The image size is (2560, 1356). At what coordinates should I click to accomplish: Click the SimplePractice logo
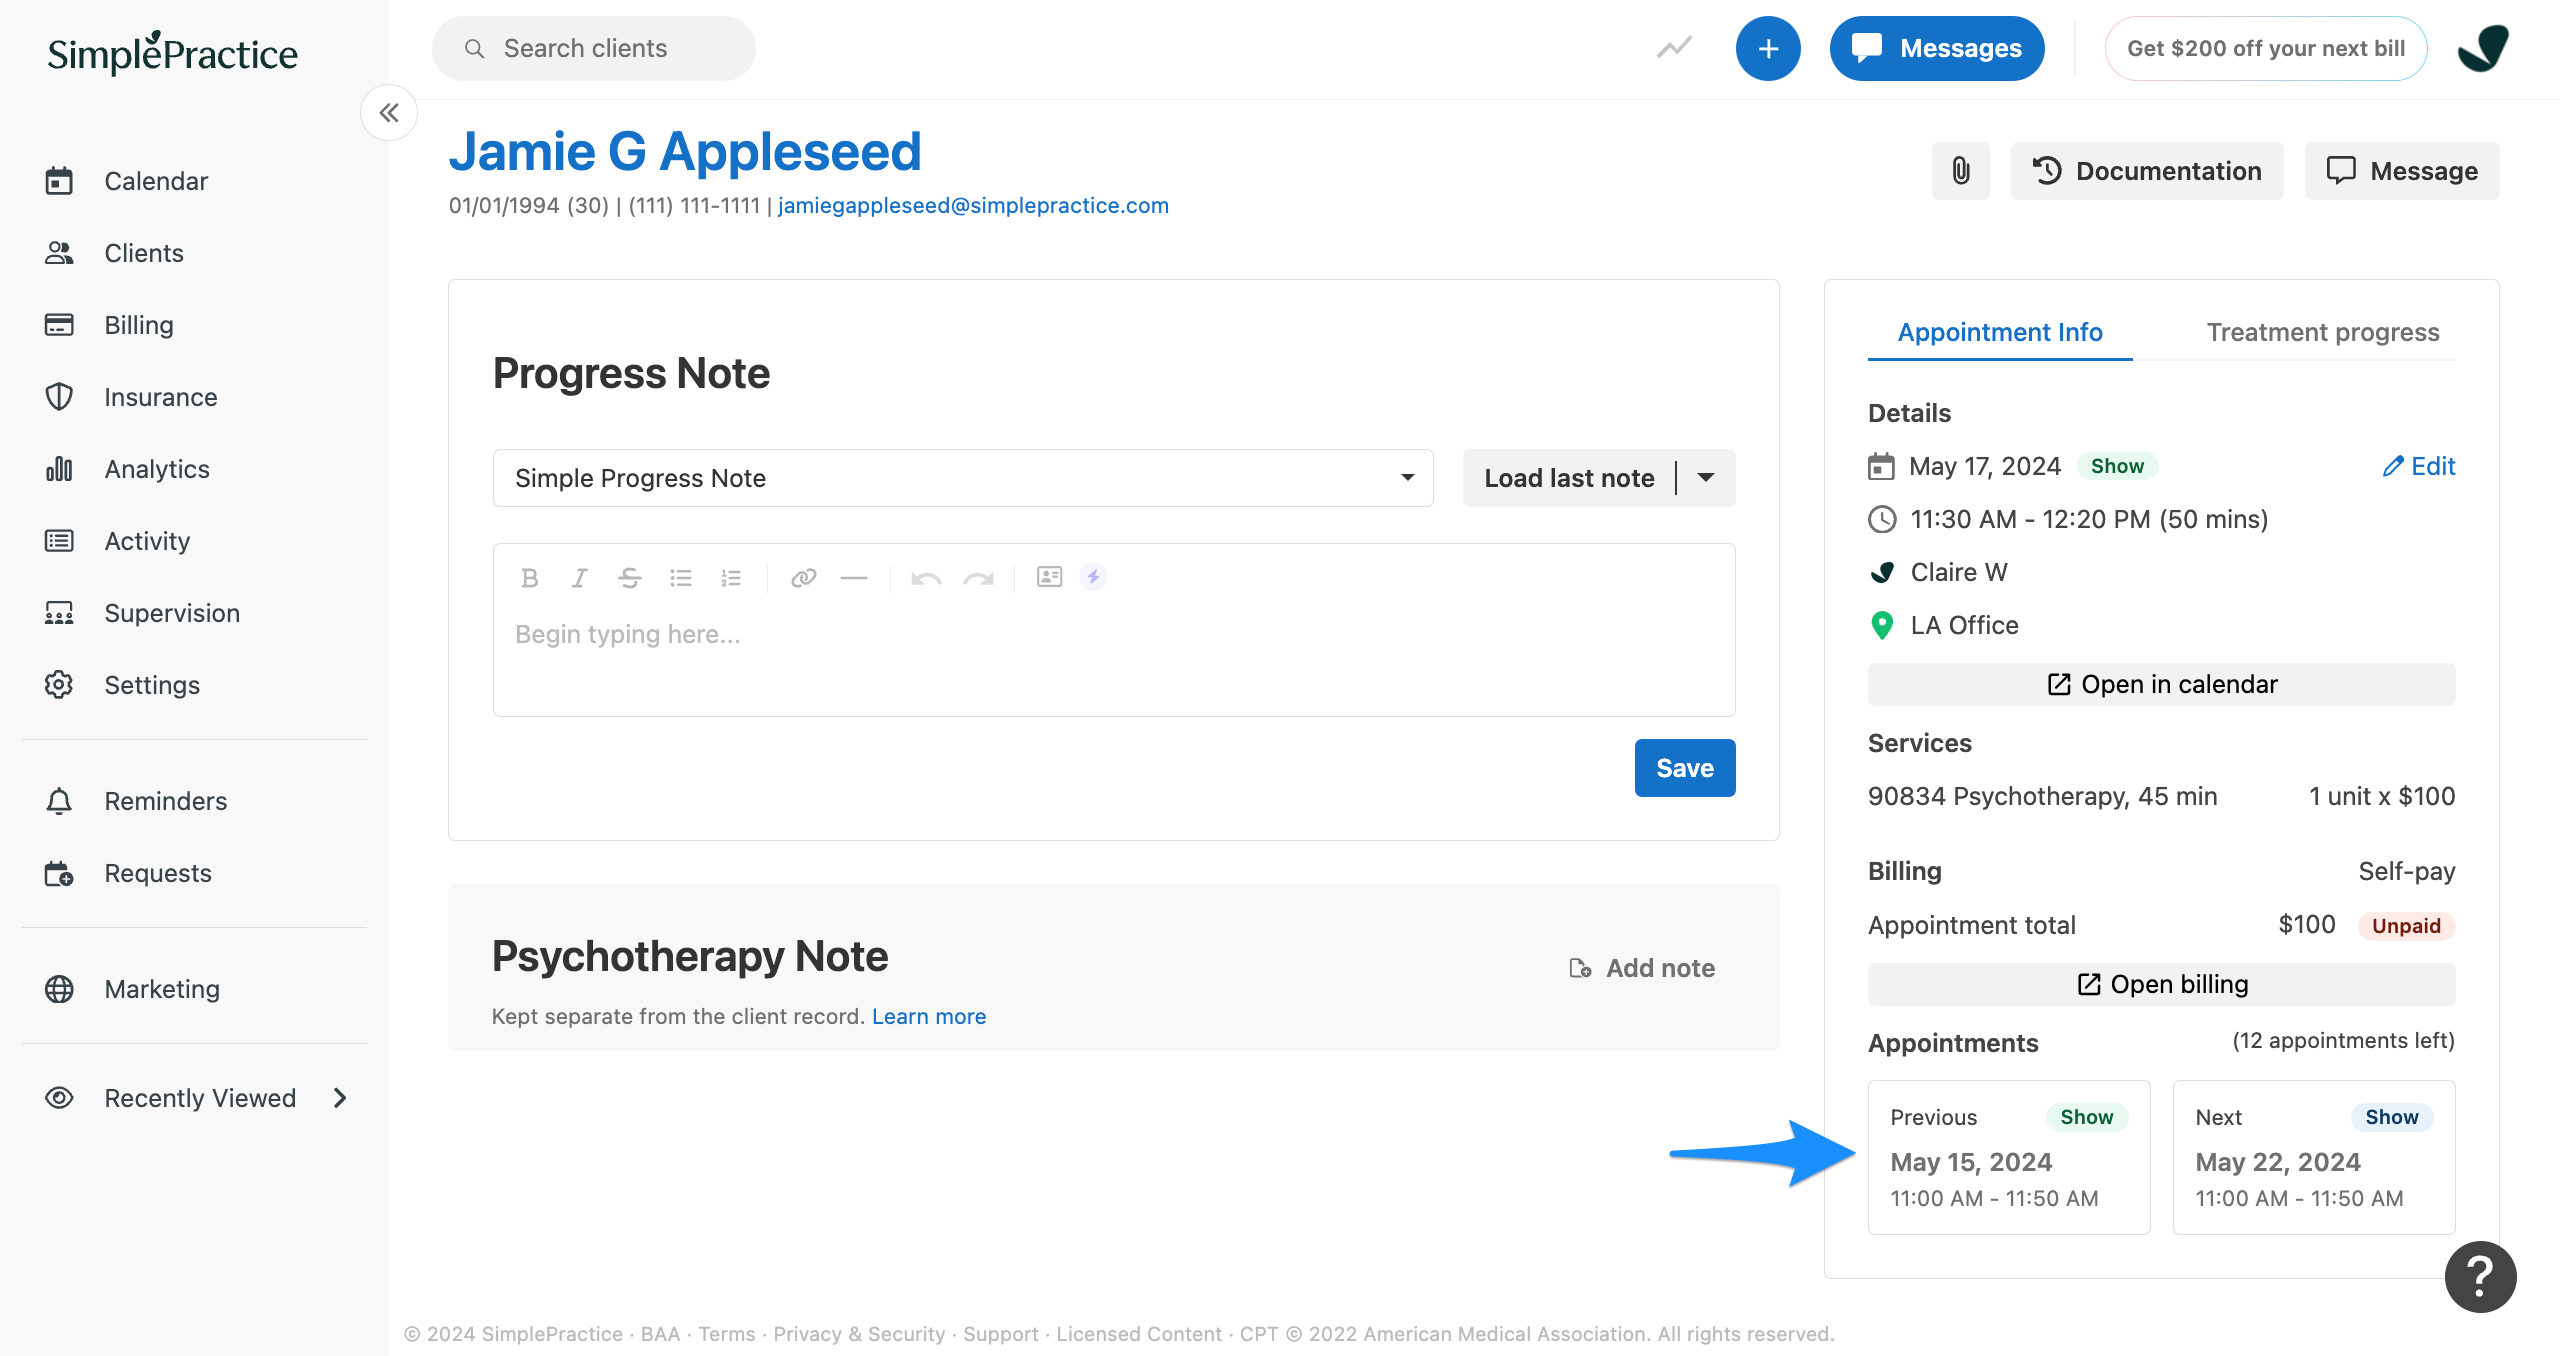click(173, 52)
